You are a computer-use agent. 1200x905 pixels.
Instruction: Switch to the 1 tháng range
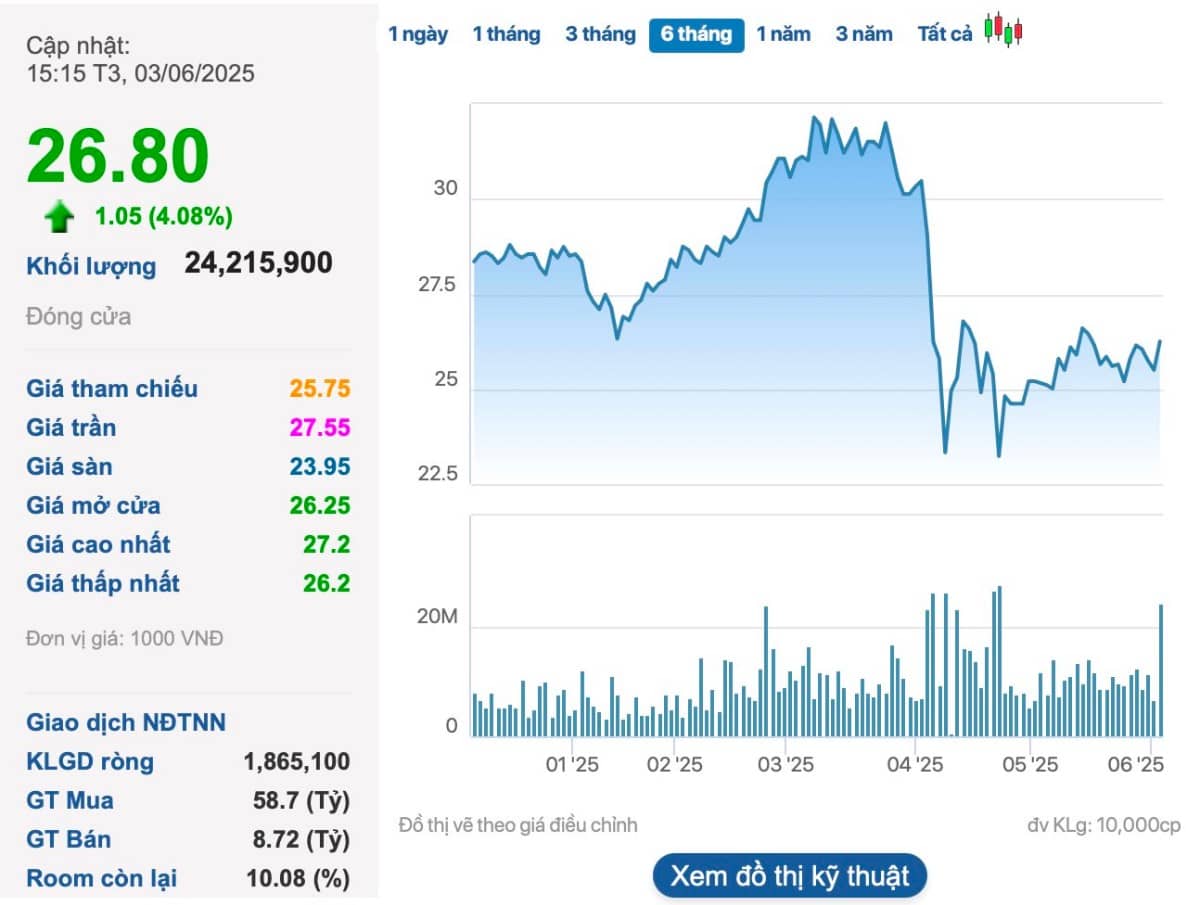click(x=506, y=34)
